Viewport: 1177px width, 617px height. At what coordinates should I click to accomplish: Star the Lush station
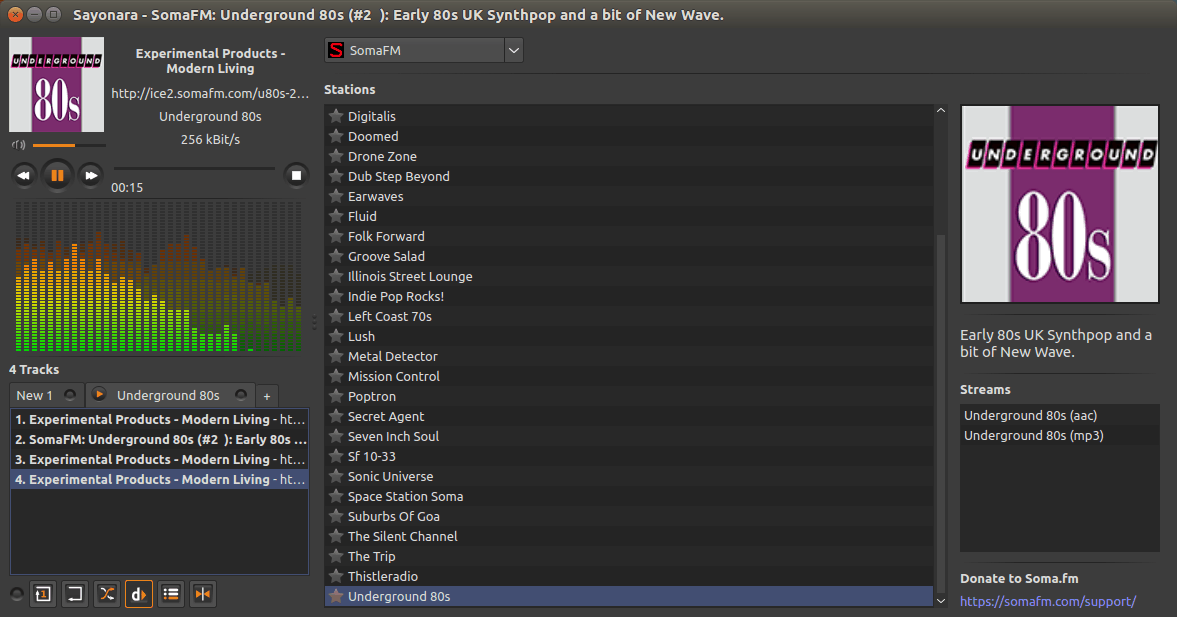[336, 336]
